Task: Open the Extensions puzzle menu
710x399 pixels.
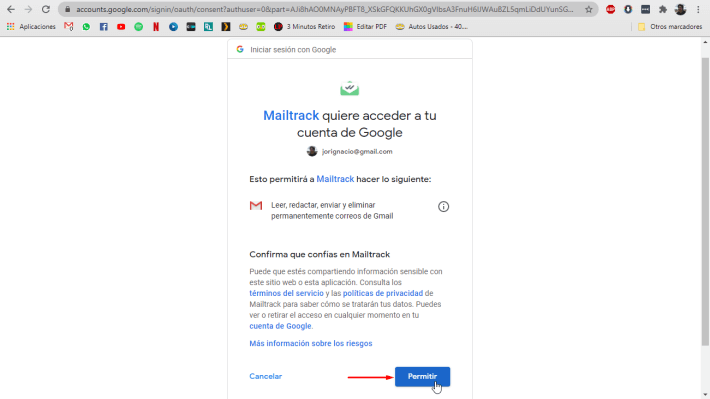Action: point(663,9)
